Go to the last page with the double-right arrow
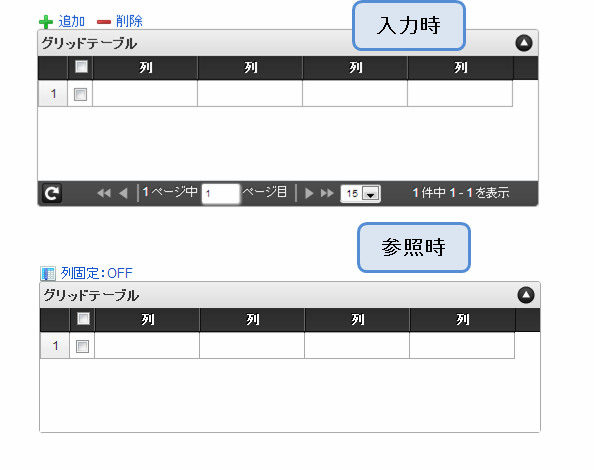This screenshot has width=594, height=470. click(x=327, y=193)
